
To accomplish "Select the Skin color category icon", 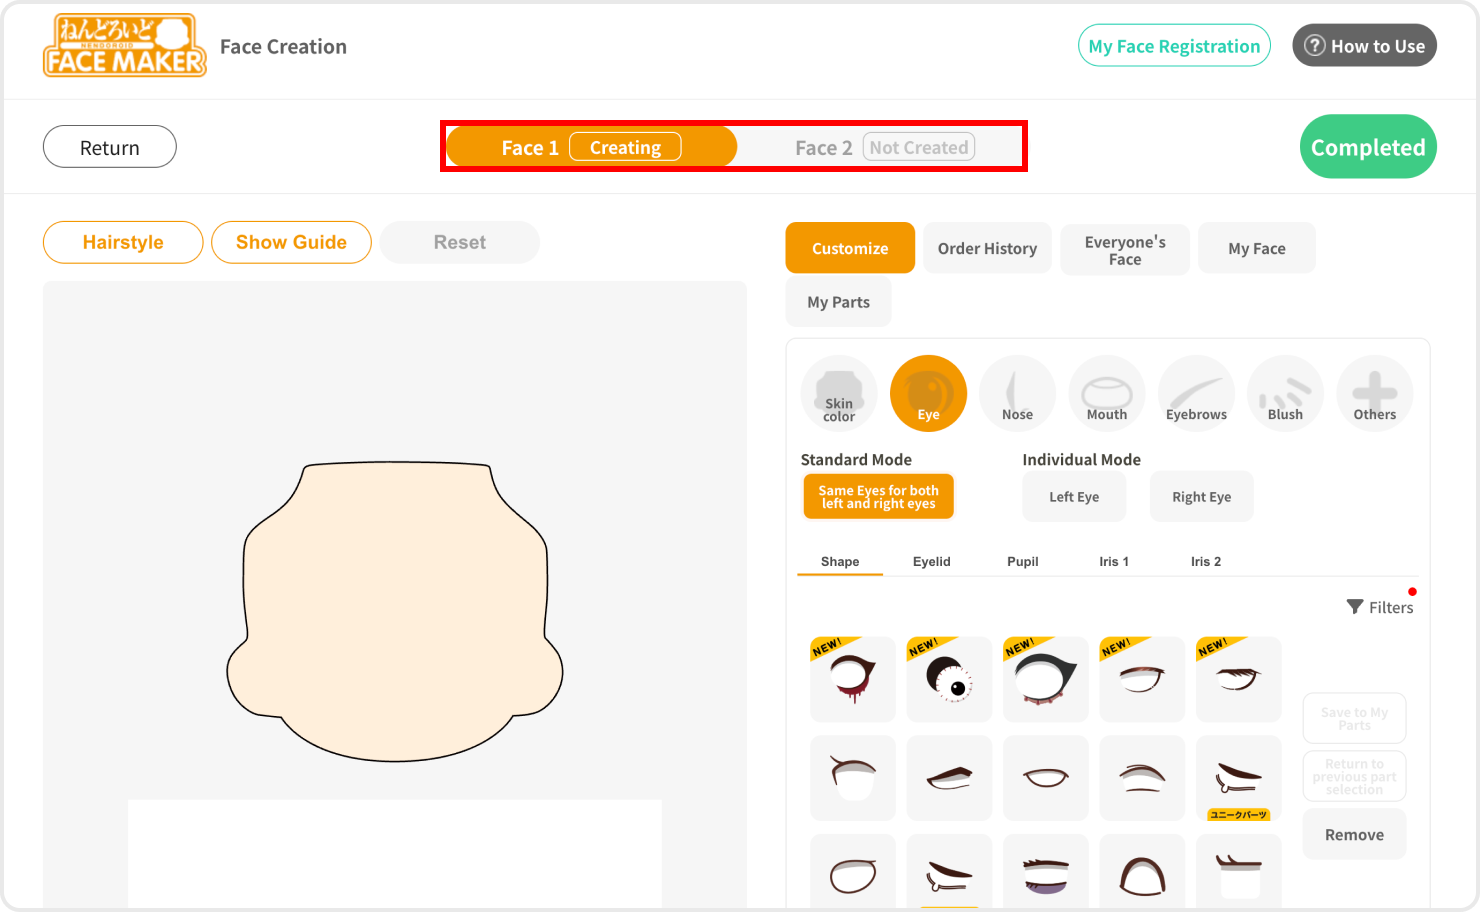I will coord(838,394).
